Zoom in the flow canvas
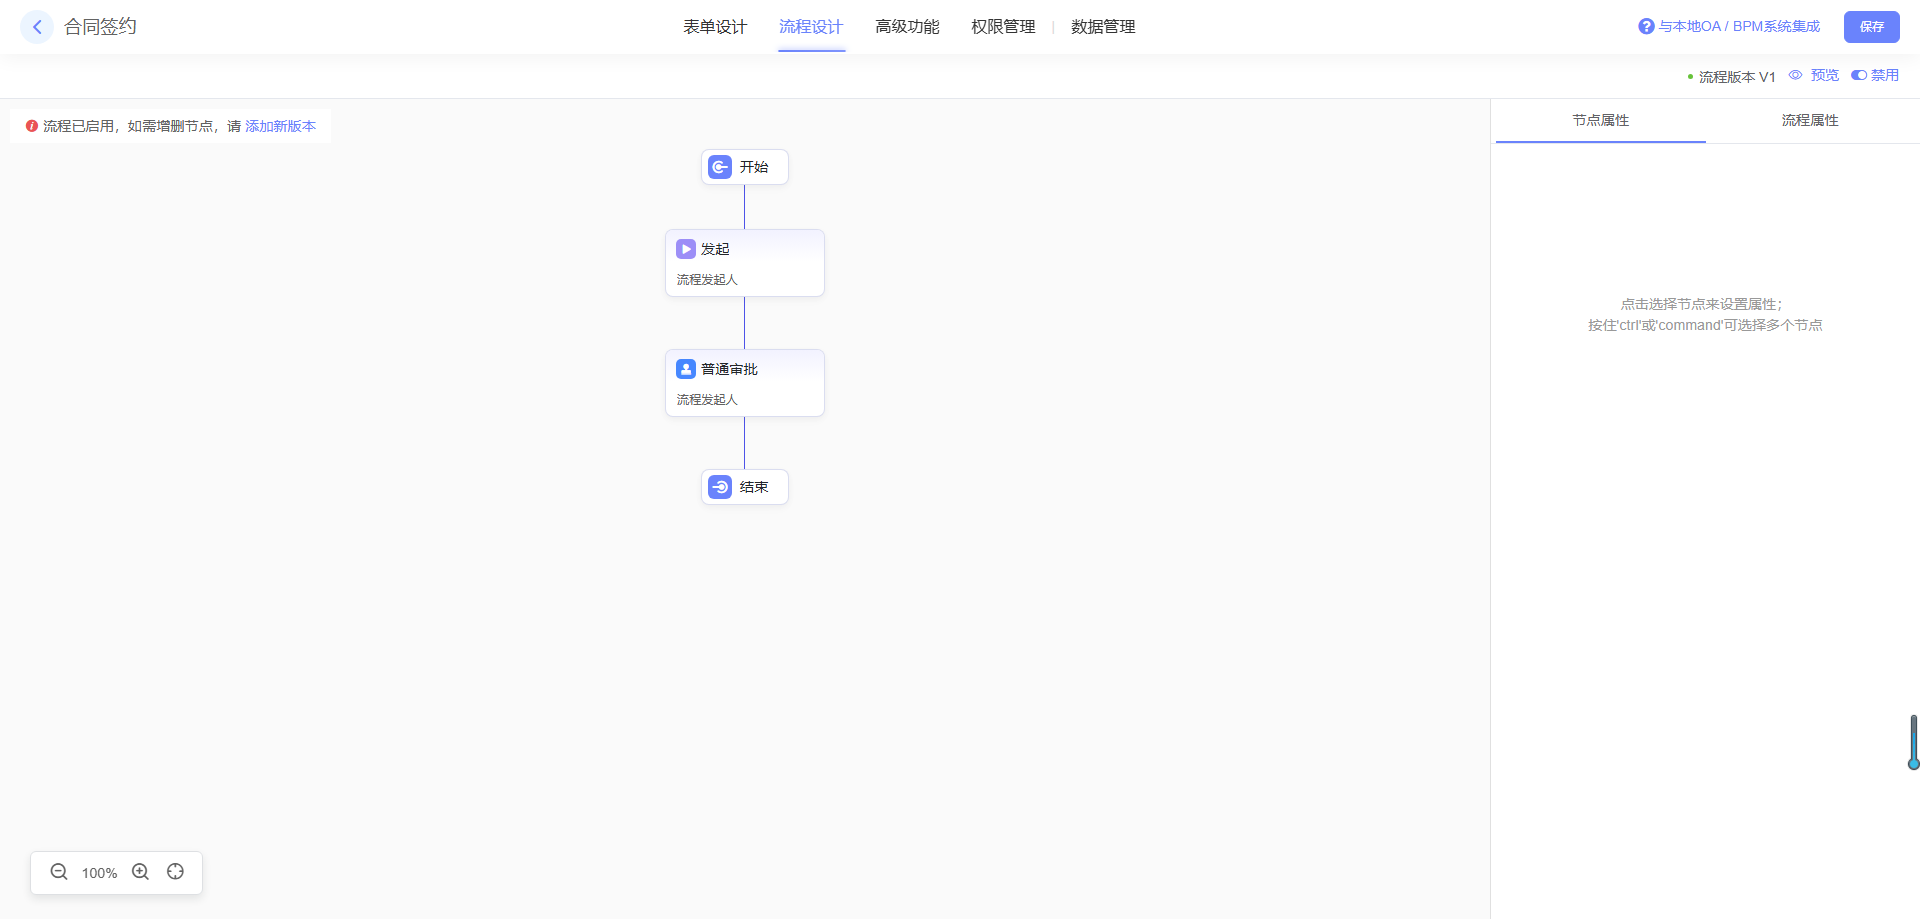 (141, 872)
